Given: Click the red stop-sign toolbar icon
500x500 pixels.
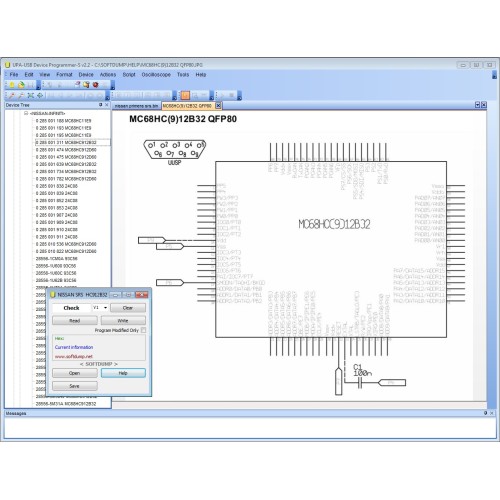Looking at the screenshot, I should coord(96,85).
